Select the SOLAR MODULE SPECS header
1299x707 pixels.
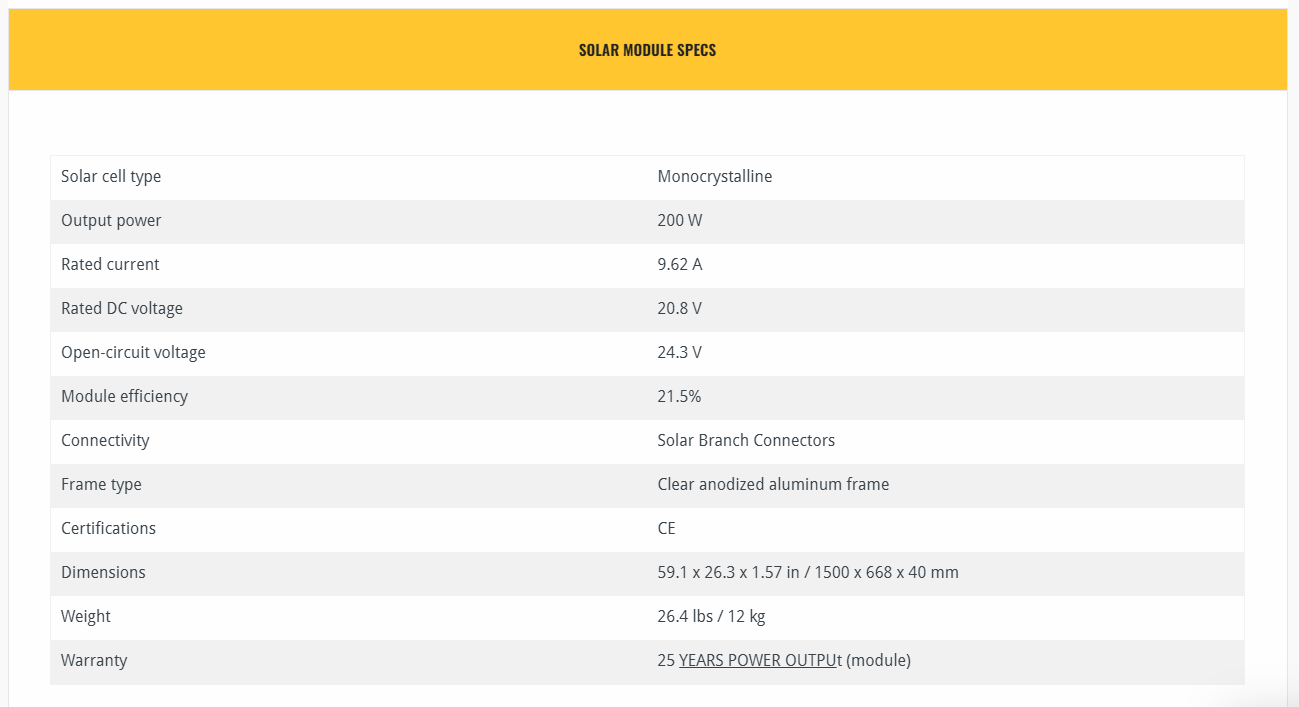click(647, 50)
